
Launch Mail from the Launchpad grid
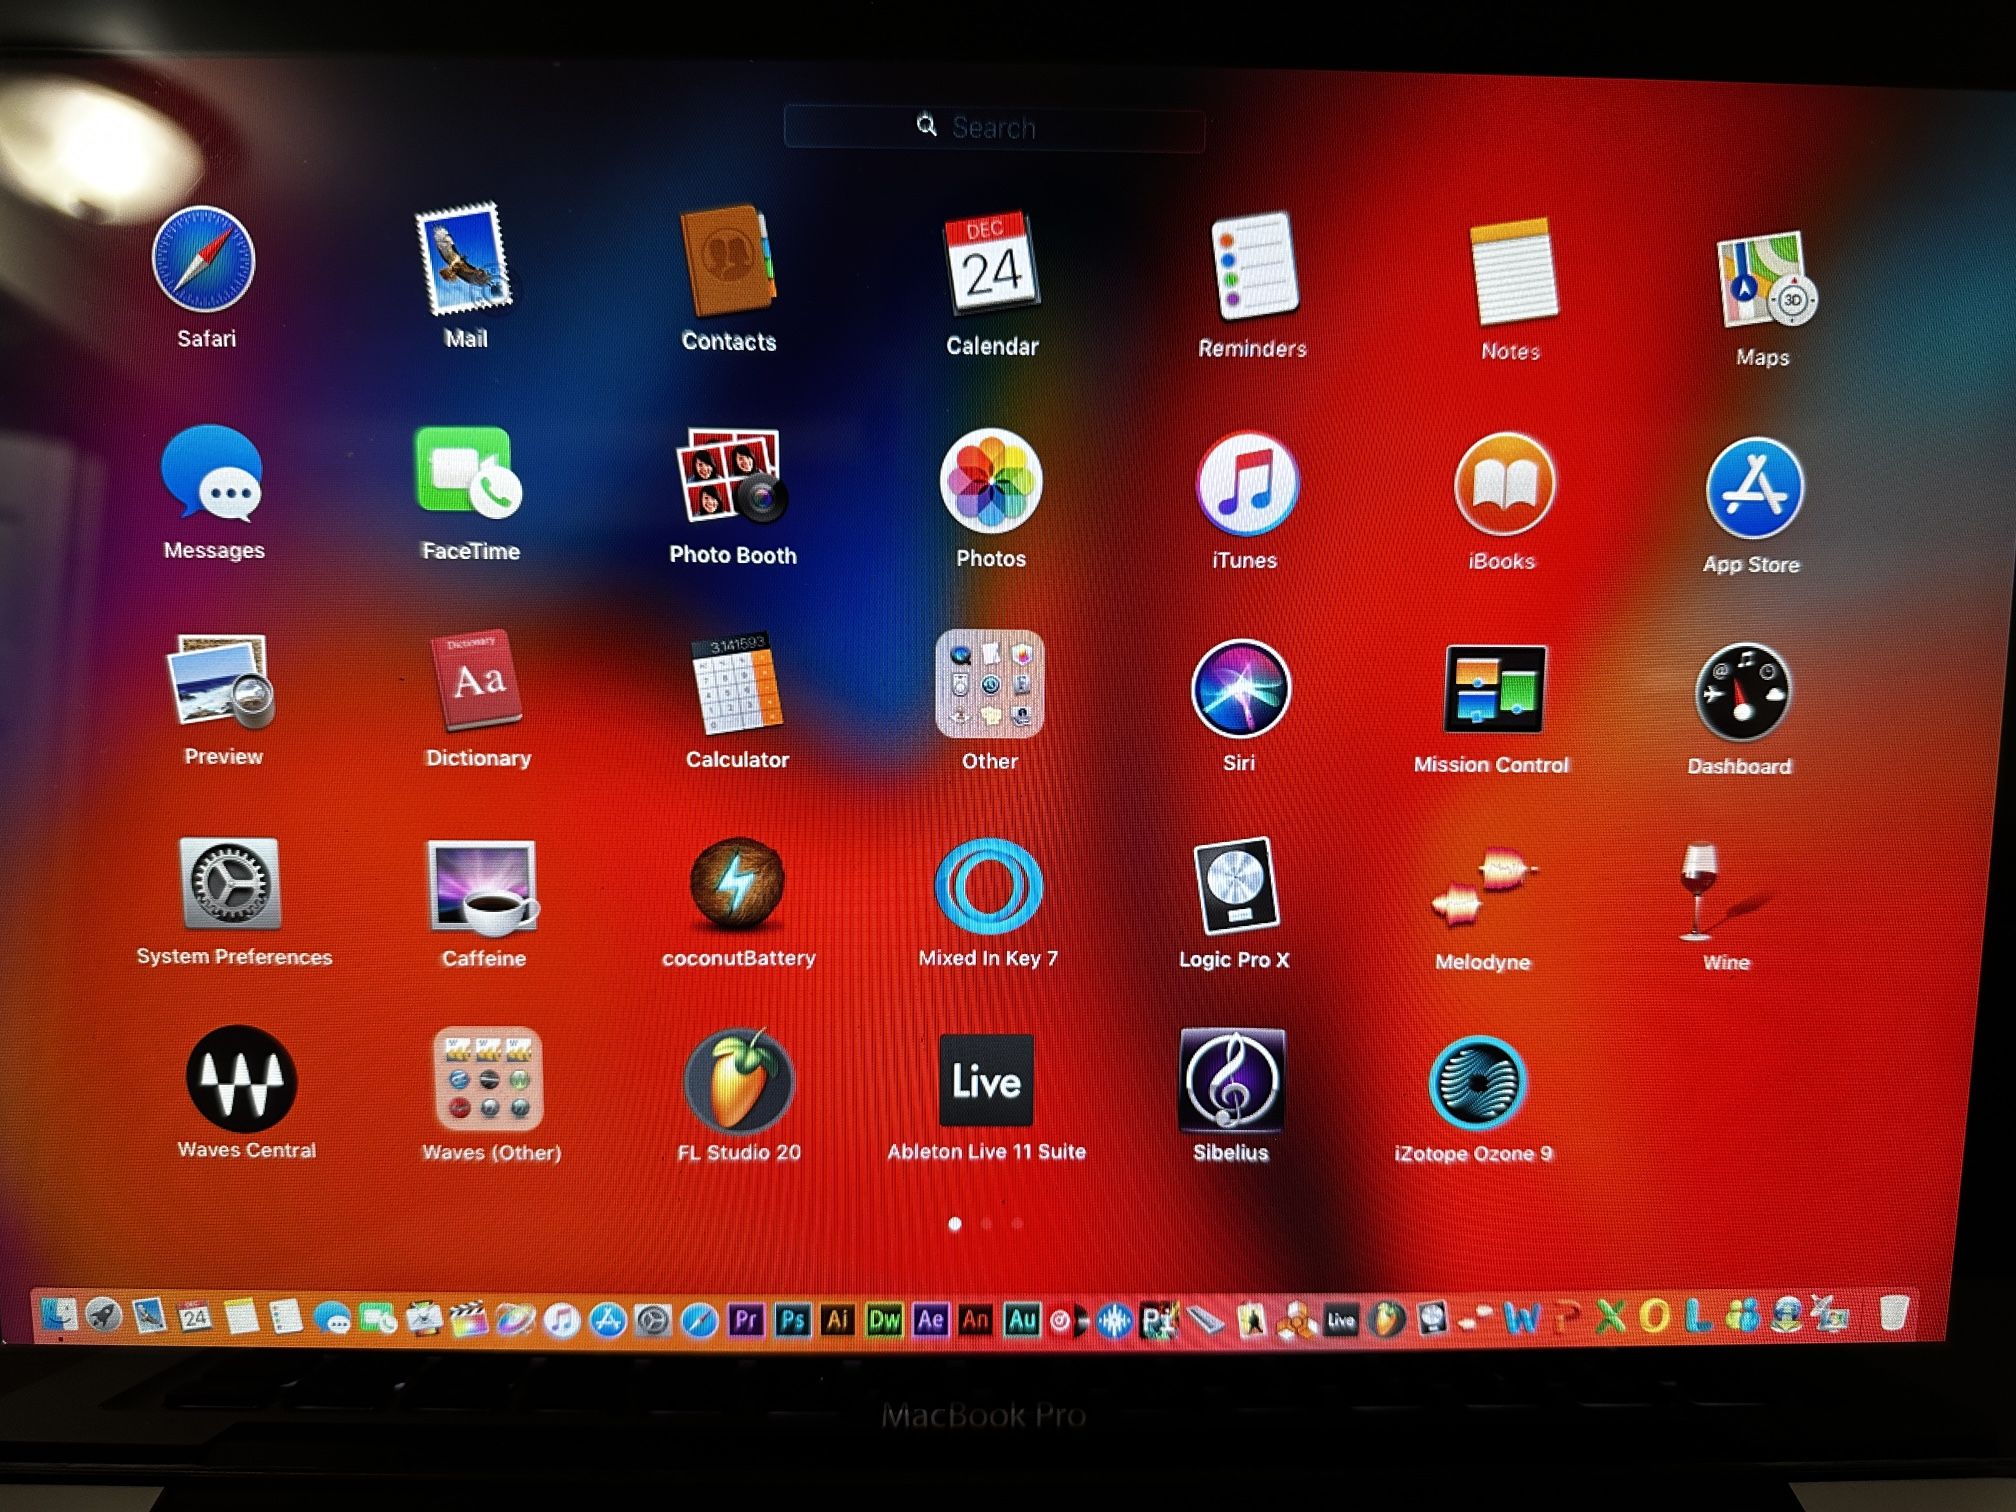(x=464, y=260)
